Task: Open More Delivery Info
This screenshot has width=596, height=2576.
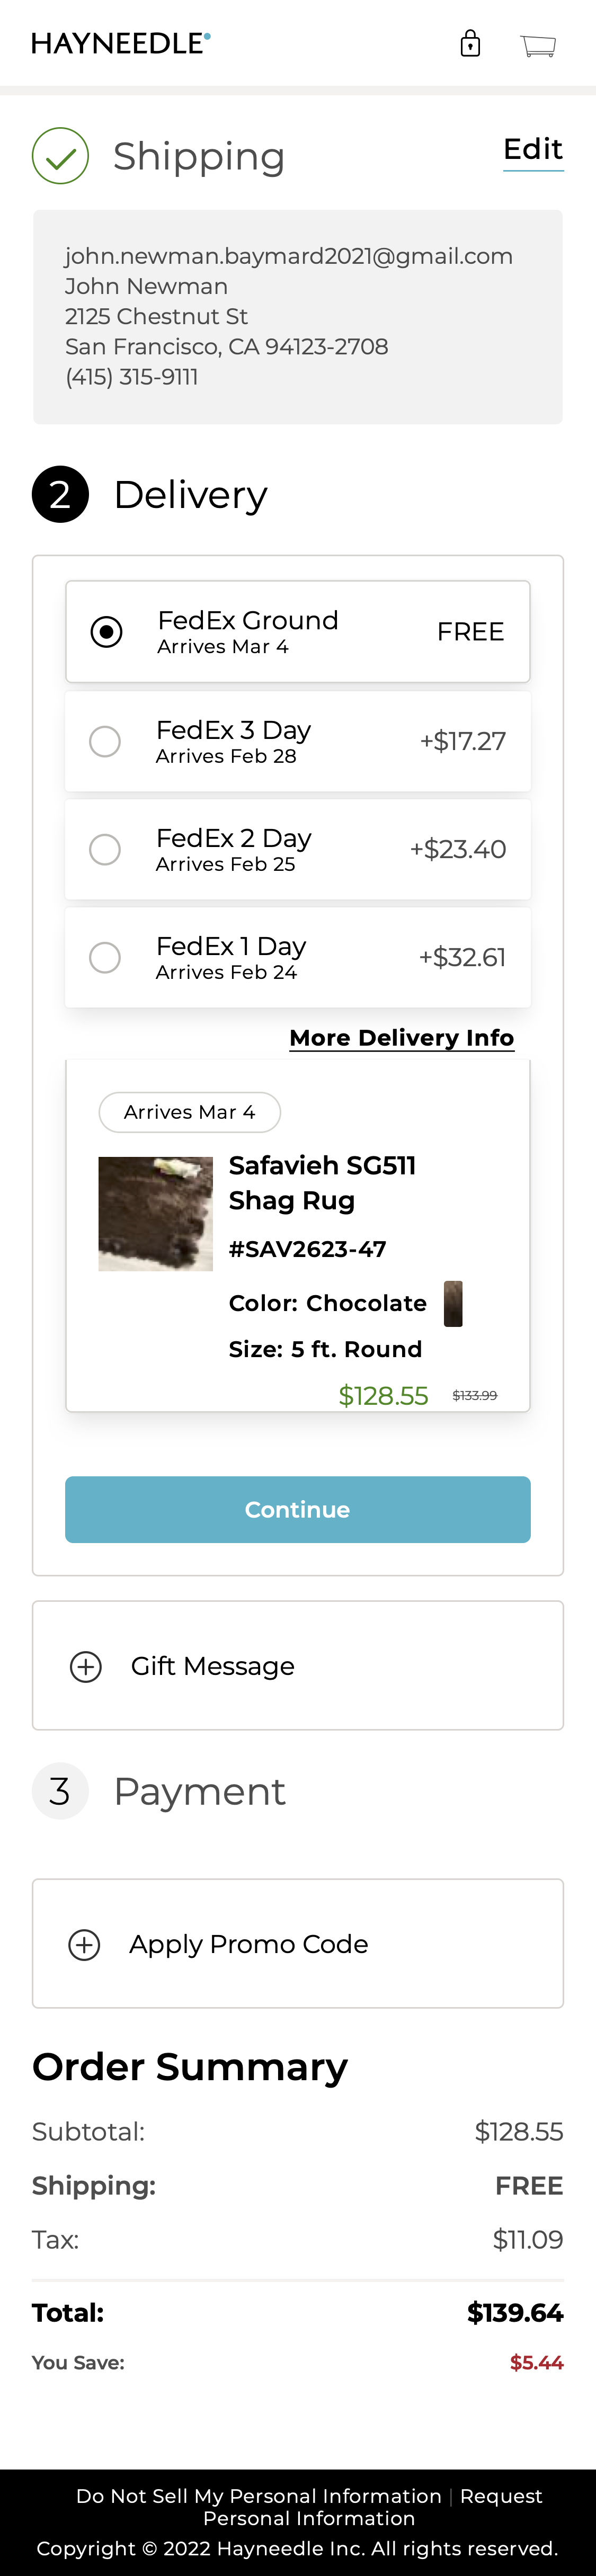Action: pos(402,1037)
